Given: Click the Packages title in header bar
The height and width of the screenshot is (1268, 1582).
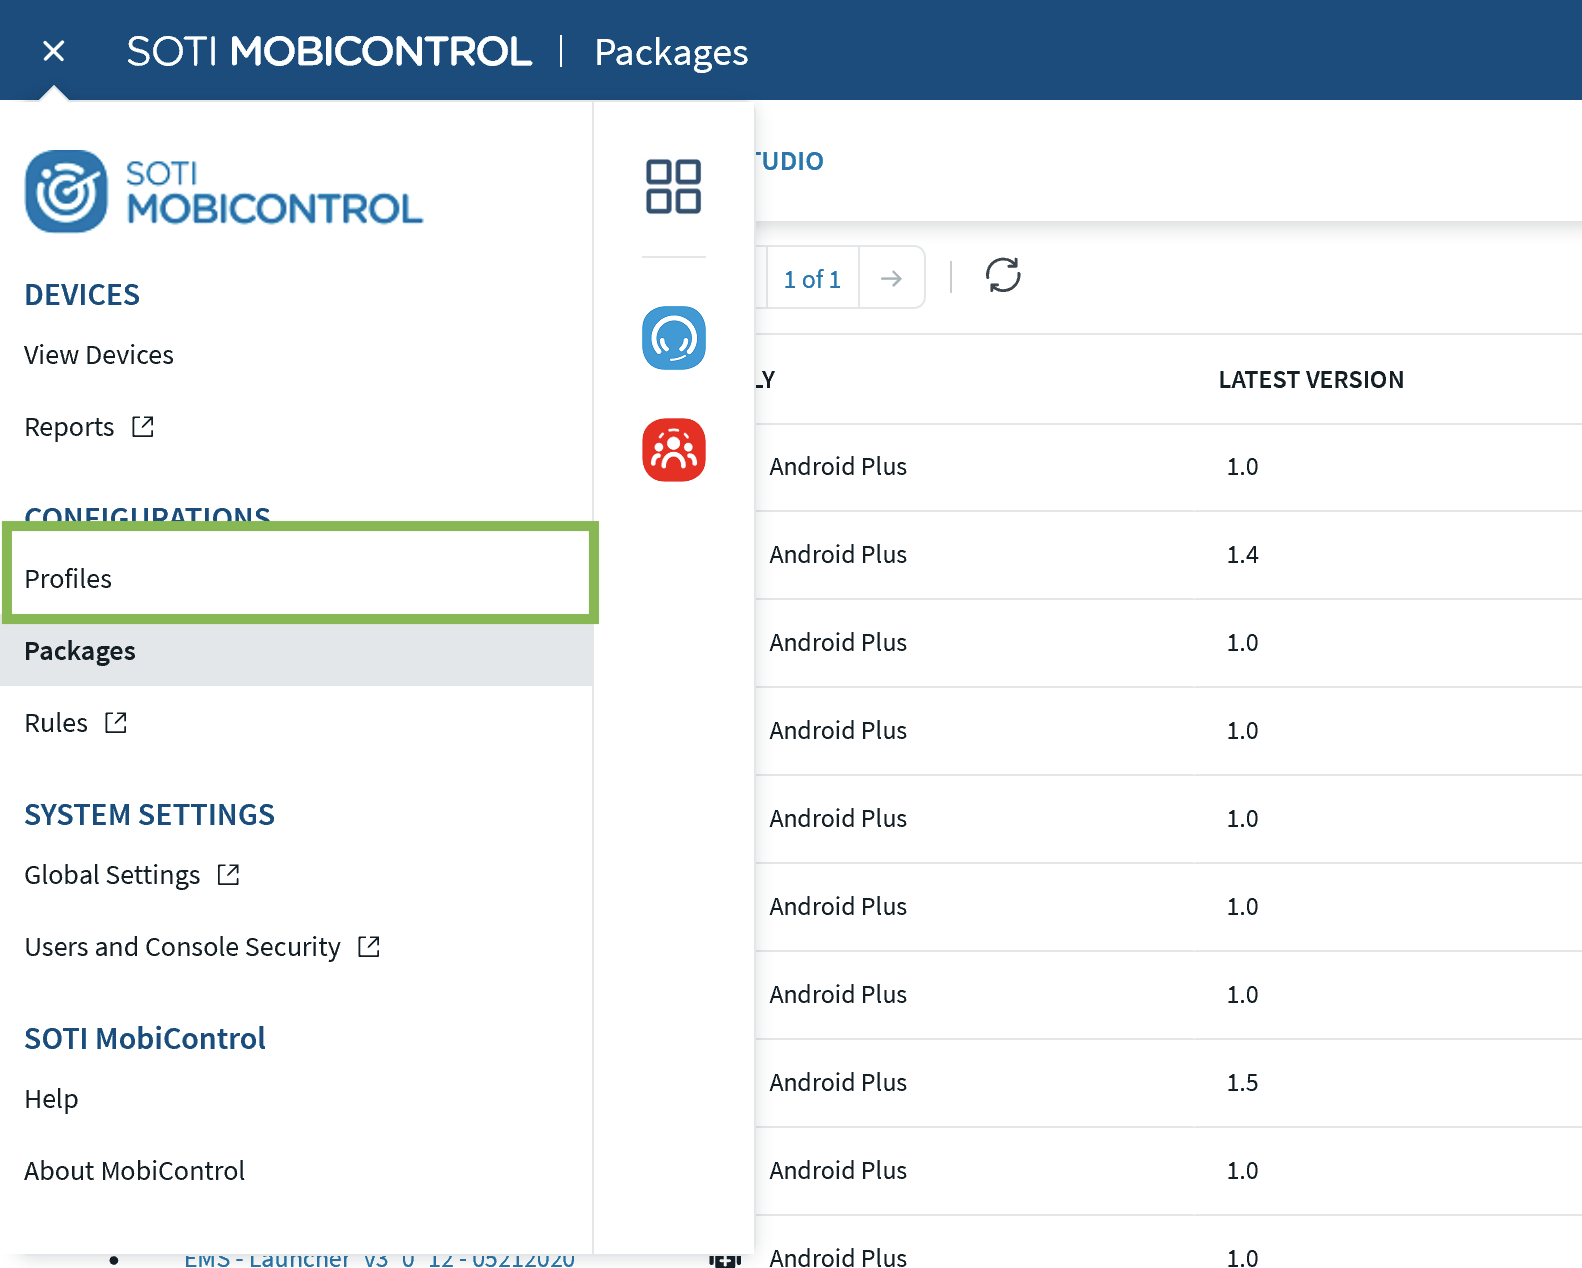Looking at the screenshot, I should click(x=671, y=52).
